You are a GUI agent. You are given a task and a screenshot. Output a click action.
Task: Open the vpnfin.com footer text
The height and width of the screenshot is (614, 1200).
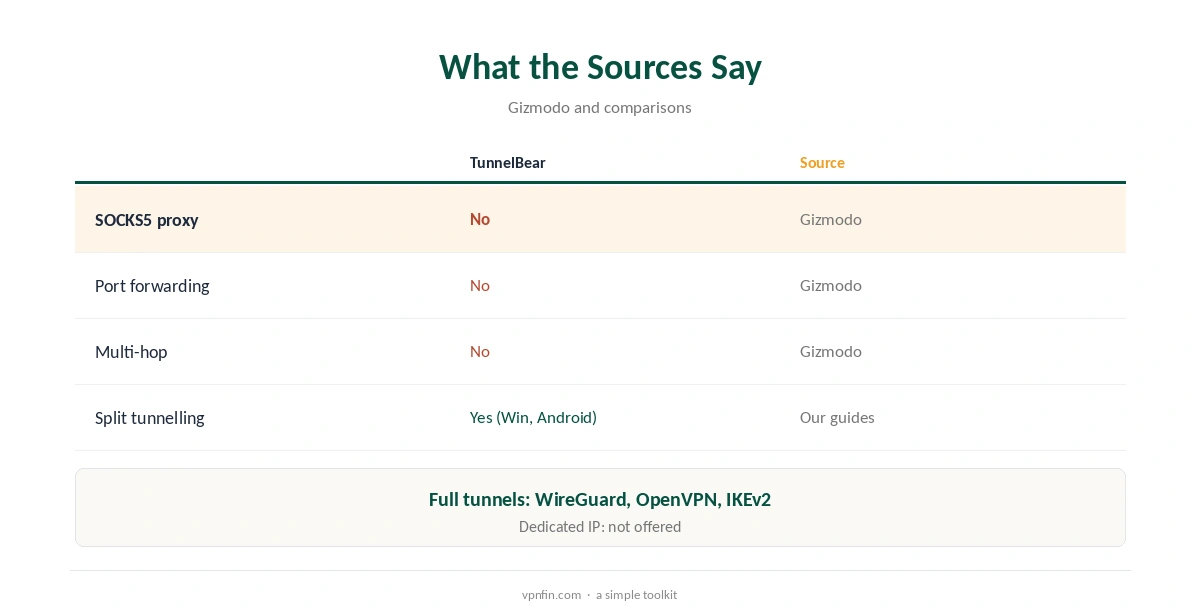point(551,594)
